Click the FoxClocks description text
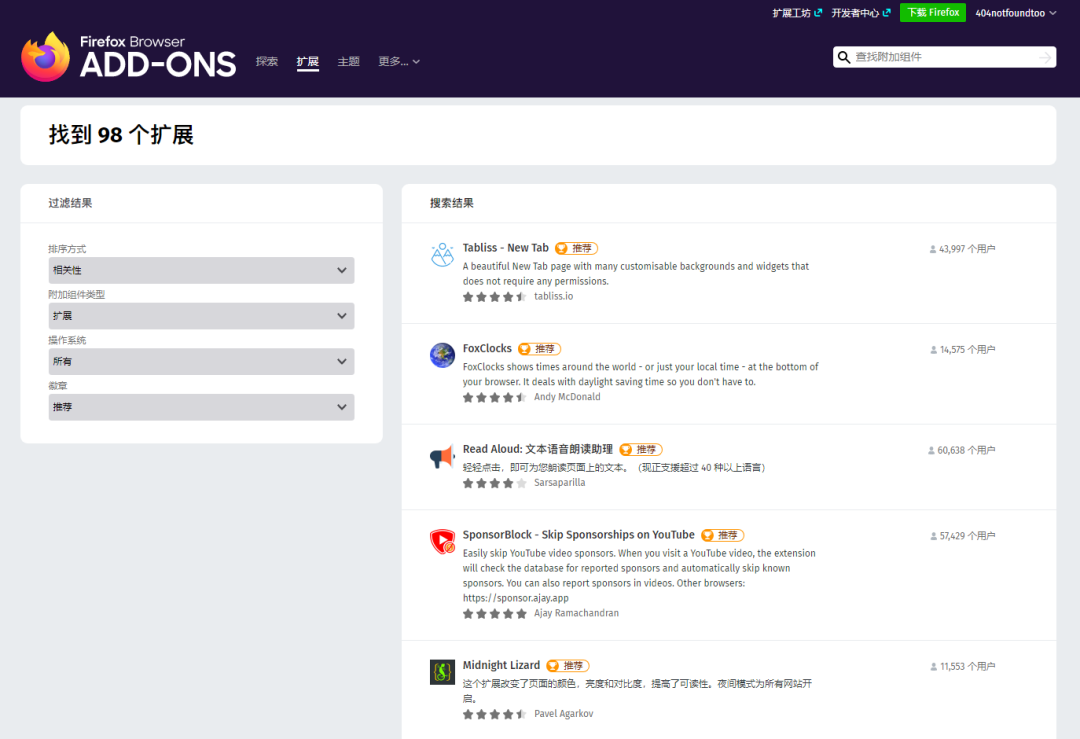Image resolution: width=1080 pixels, height=739 pixels. click(x=641, y=375)
